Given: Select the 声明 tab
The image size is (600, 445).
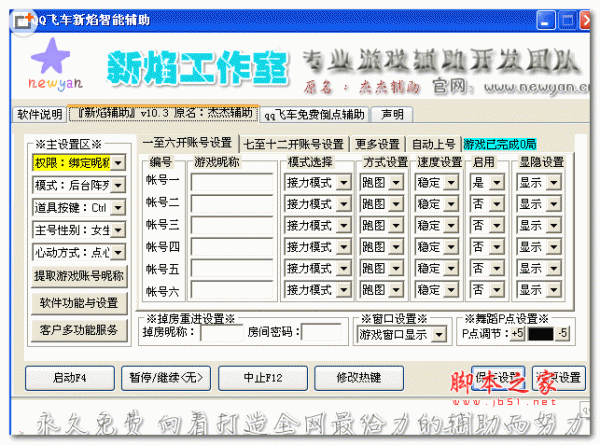Looking at the screenshot, I should pyautogui.click(x=391, y=114).
